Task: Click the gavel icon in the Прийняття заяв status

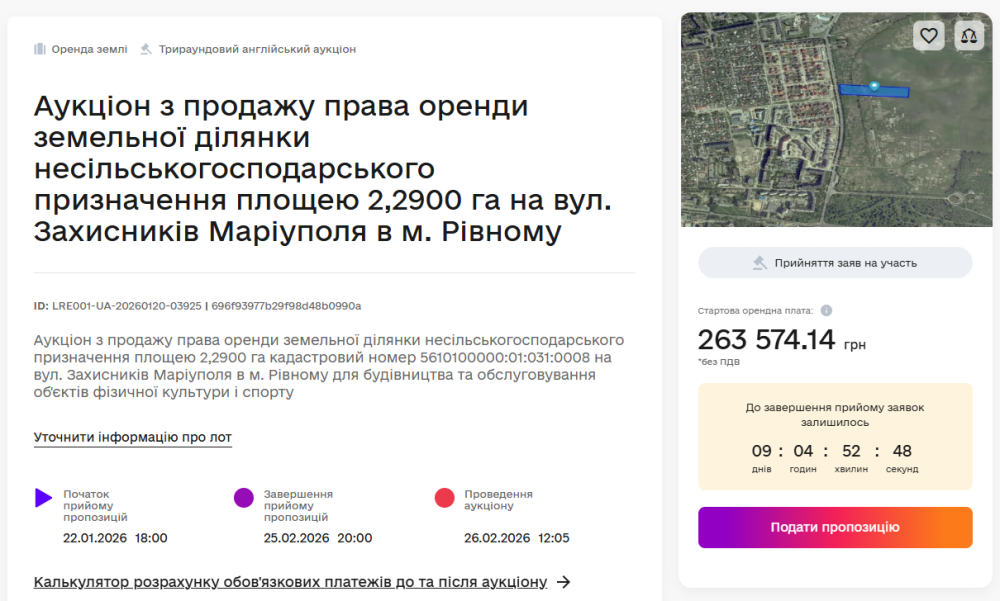Action: pos(760,263)
